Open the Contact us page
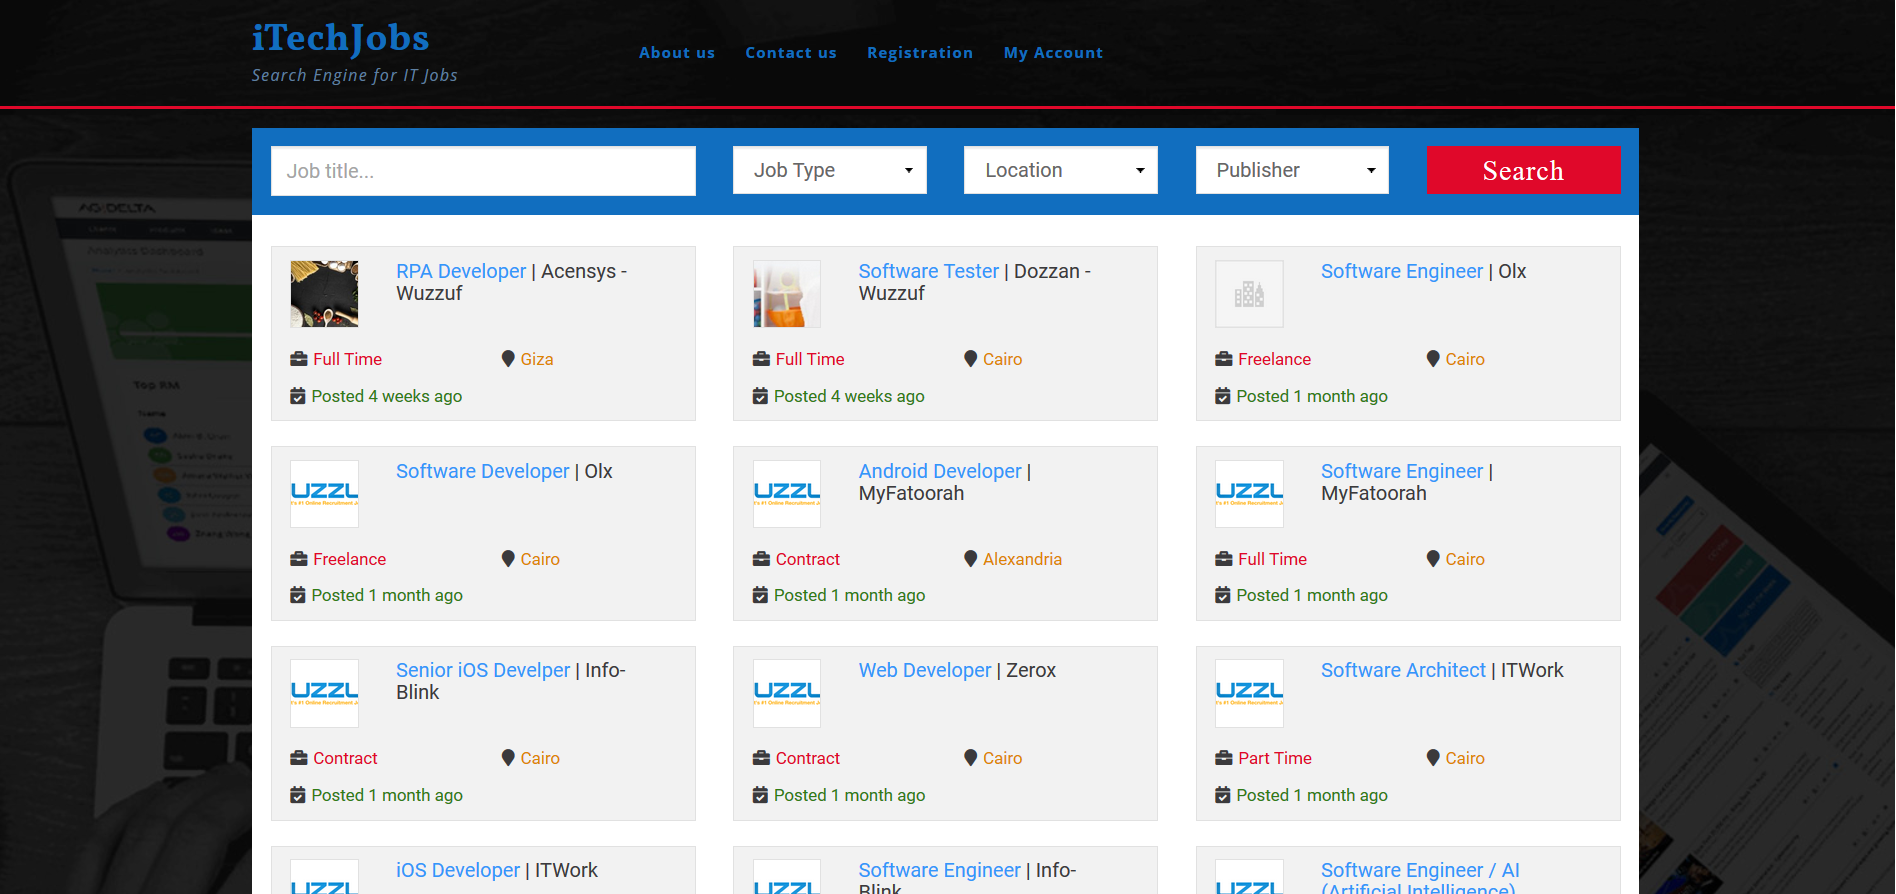 tap(791, 53)
